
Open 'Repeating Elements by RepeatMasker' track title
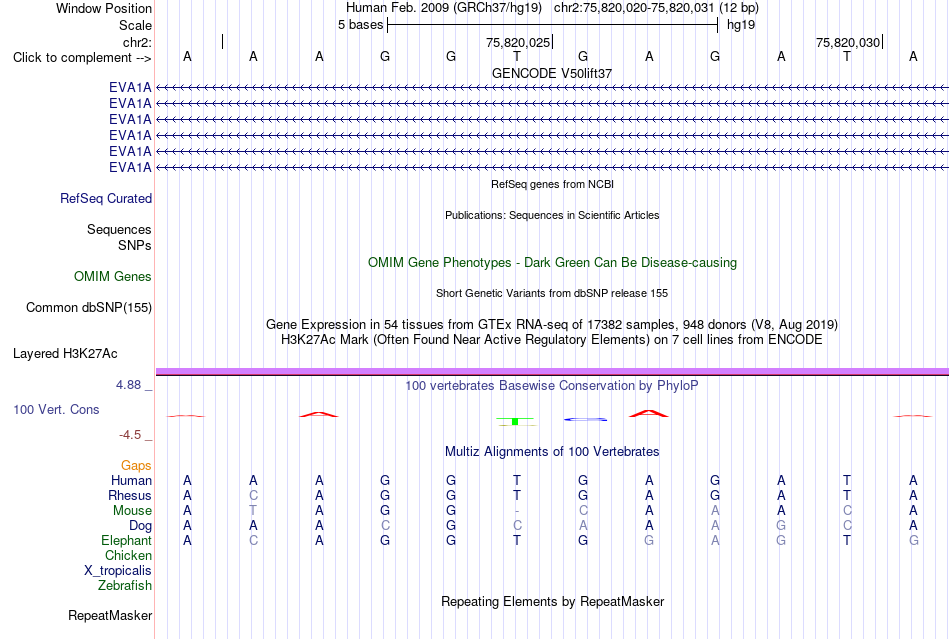click(x=553, y=602)
